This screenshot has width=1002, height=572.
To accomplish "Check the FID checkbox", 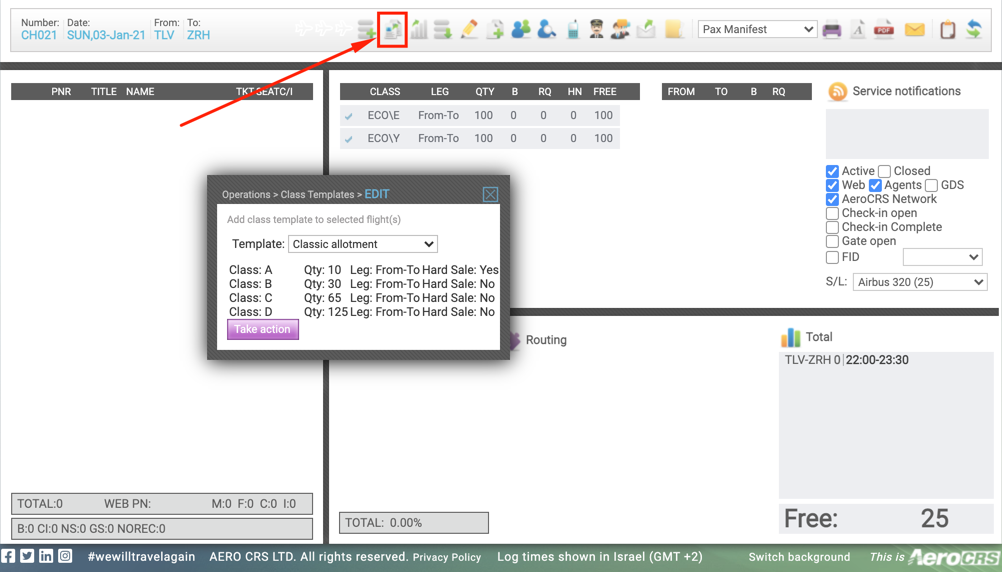I will pyautogui.click(x=832, y=258).
